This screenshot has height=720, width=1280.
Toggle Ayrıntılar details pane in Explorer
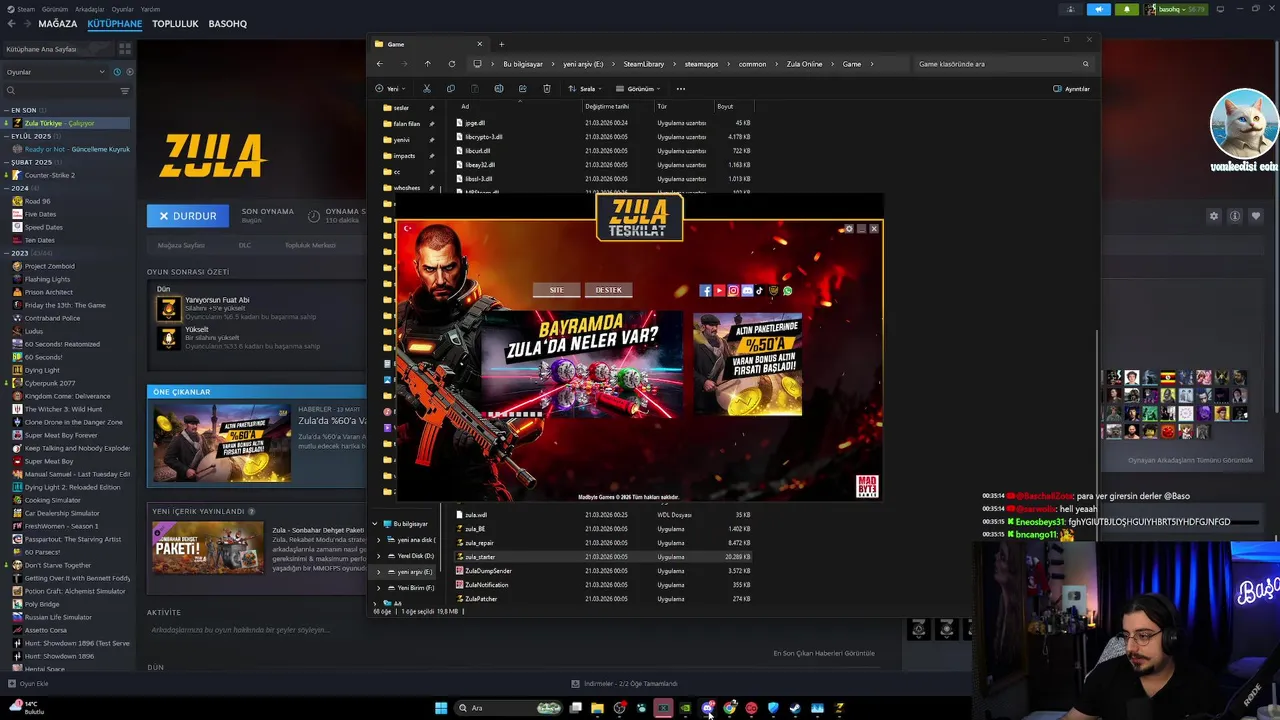click(x=1071, y=89)
